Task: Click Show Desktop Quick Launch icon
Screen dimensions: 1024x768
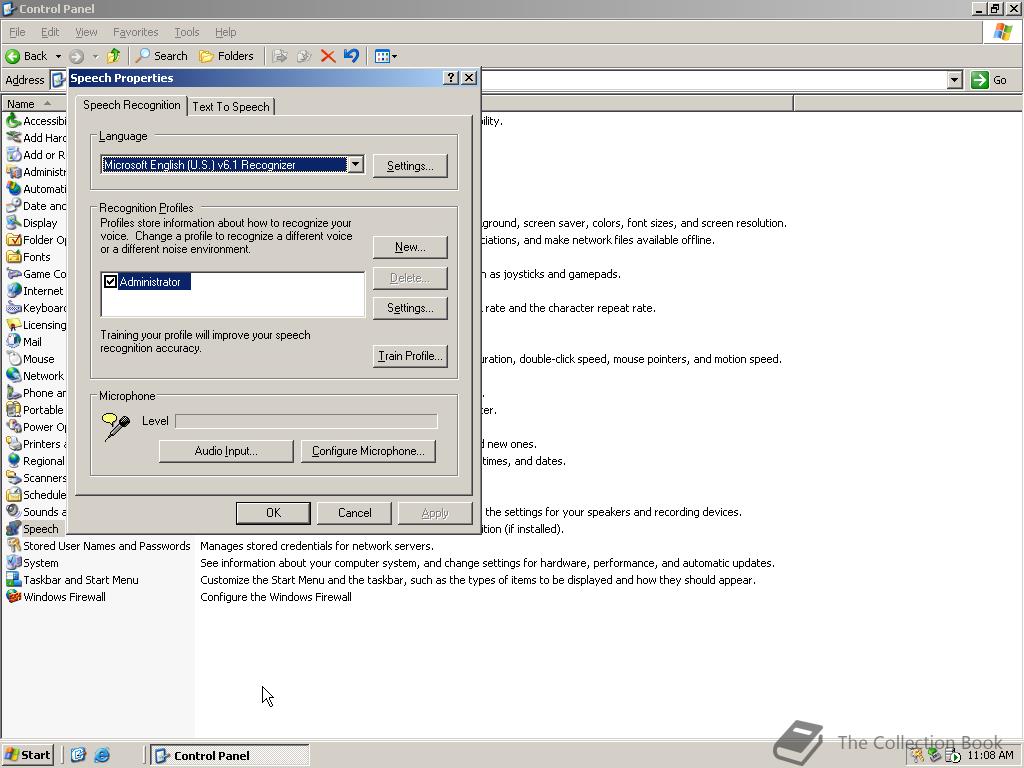Action: point(78,755)
